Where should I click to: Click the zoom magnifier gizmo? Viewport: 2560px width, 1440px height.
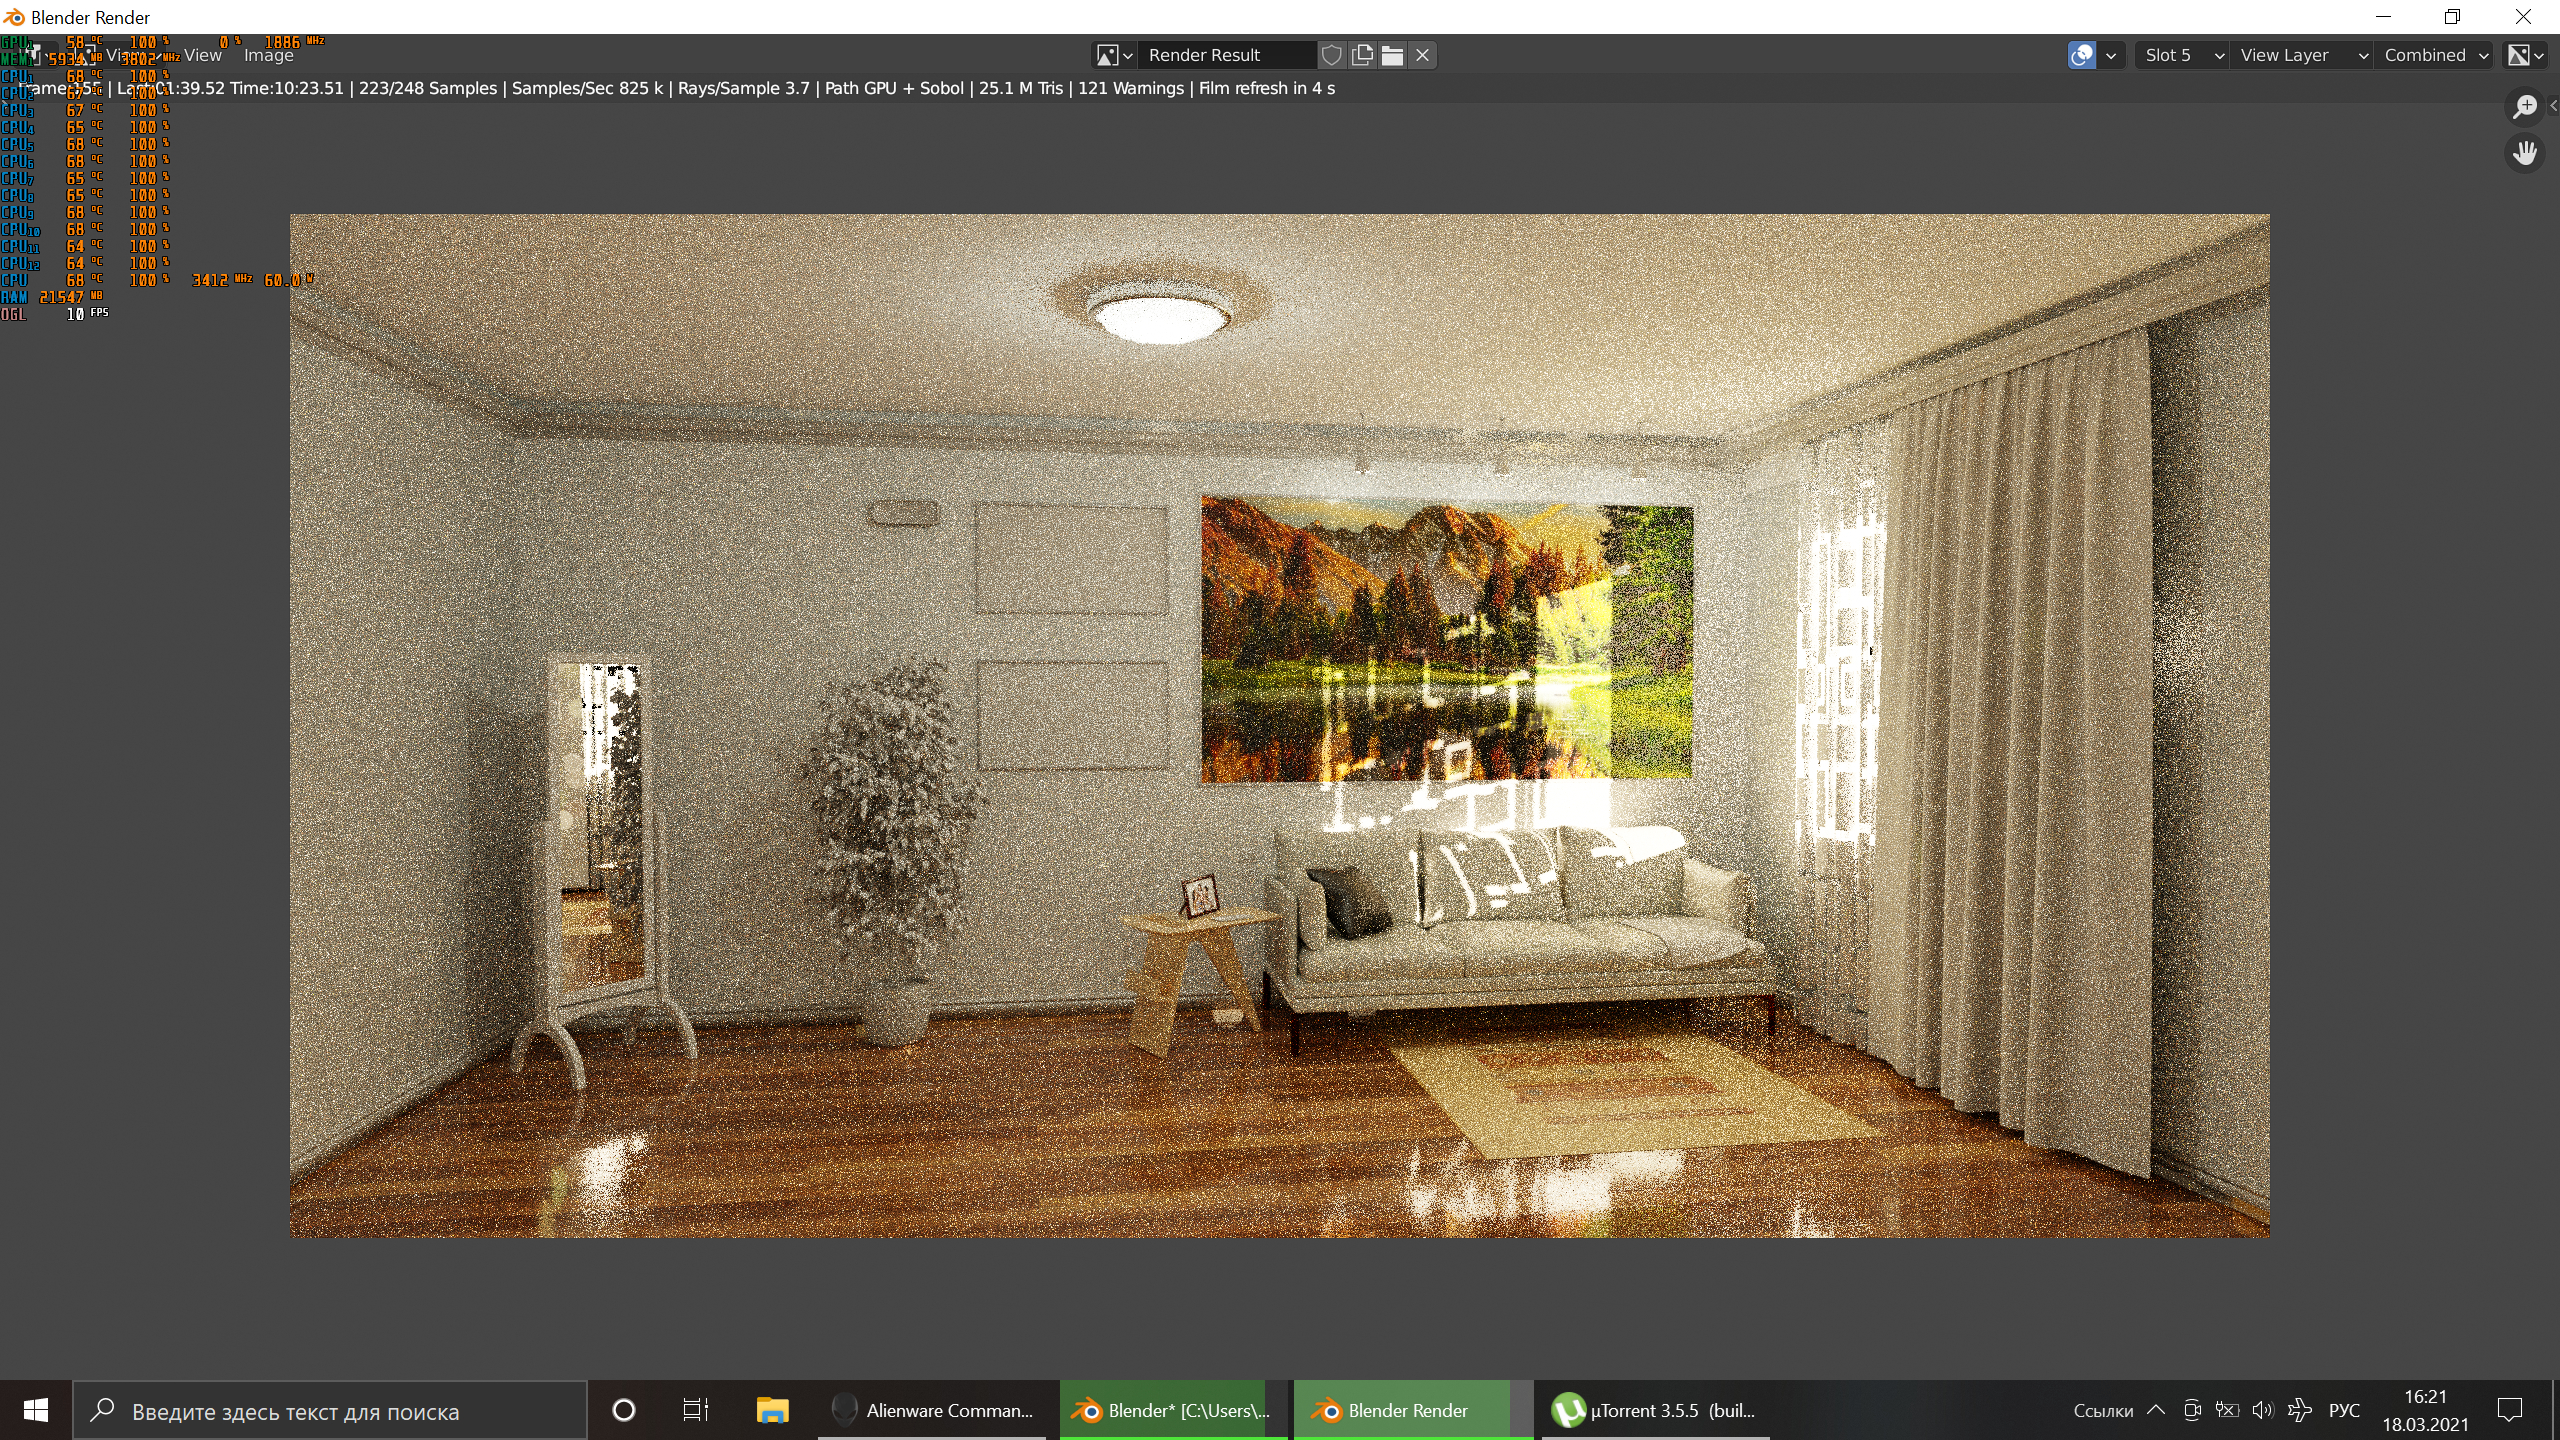[2525, 106]
